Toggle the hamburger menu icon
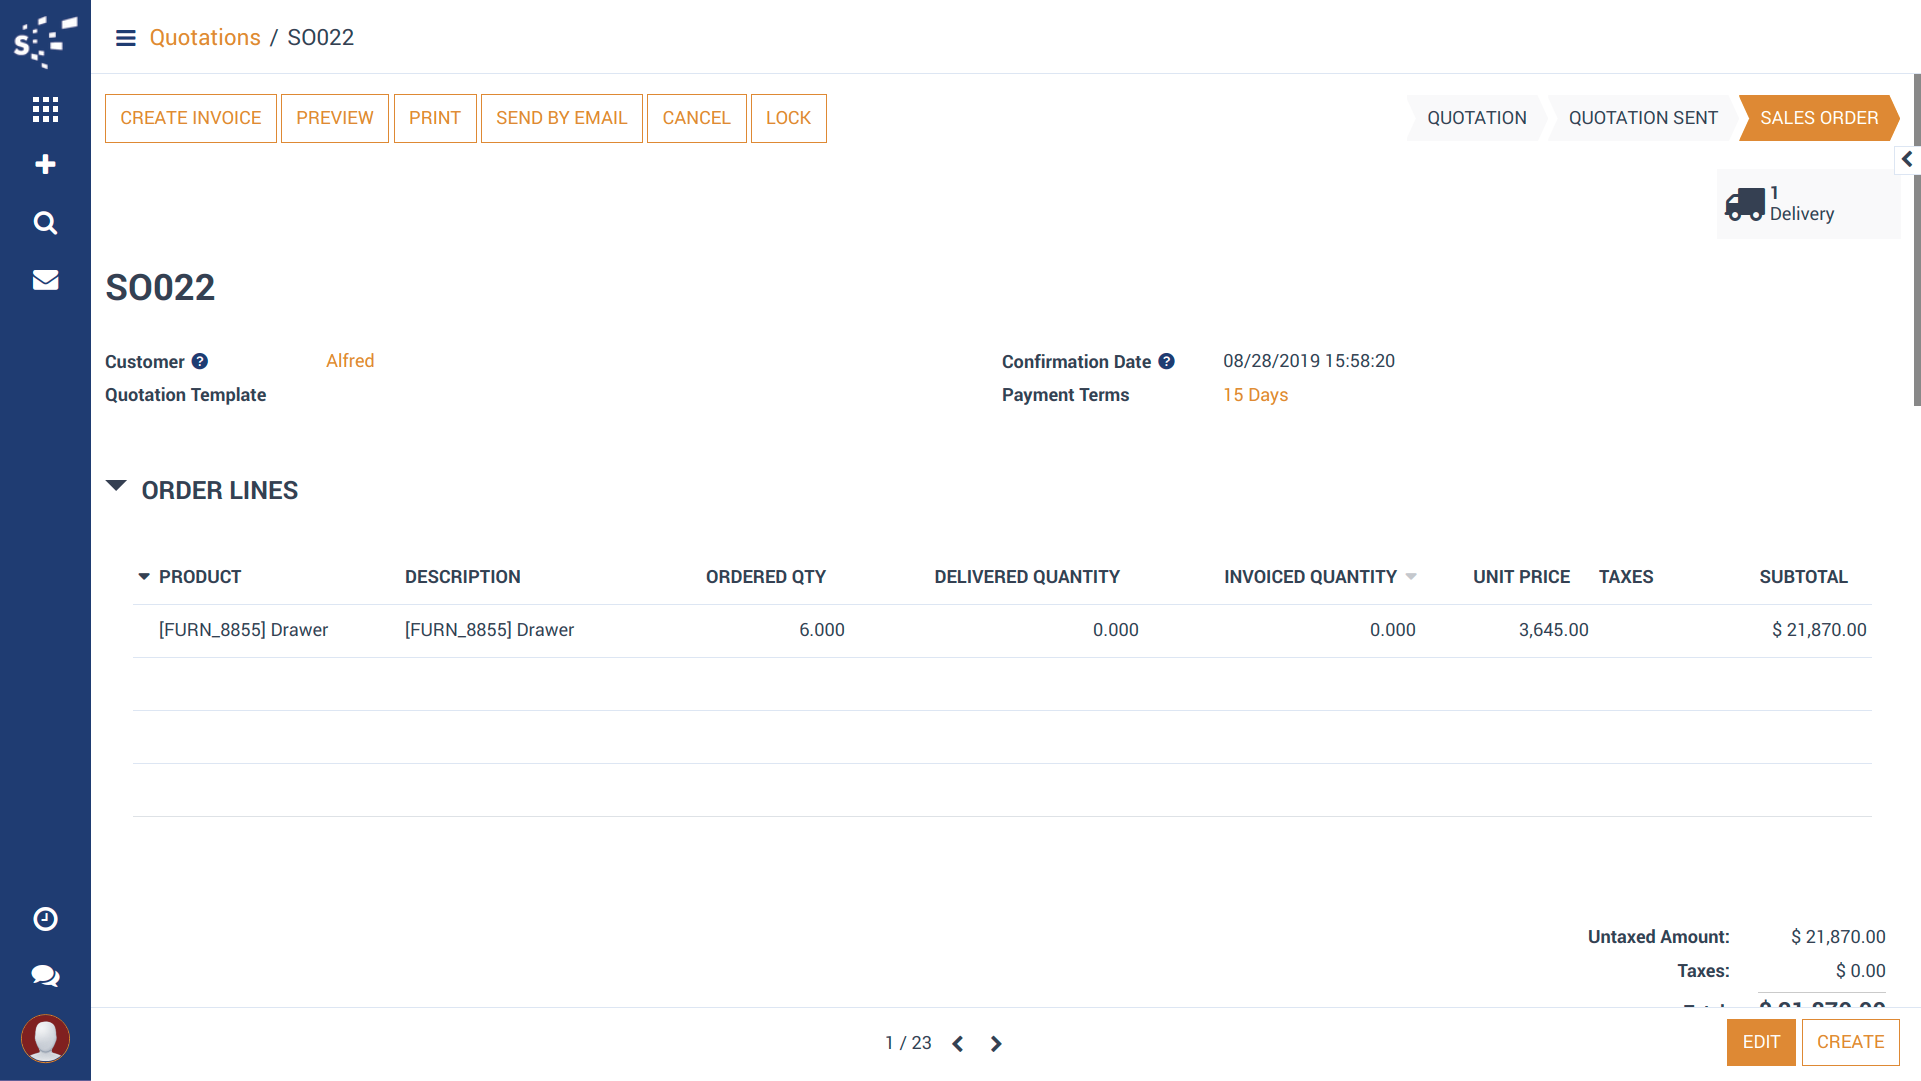Image resolution: width=1921 pixels, height=1081 pixels. (125, 38)
